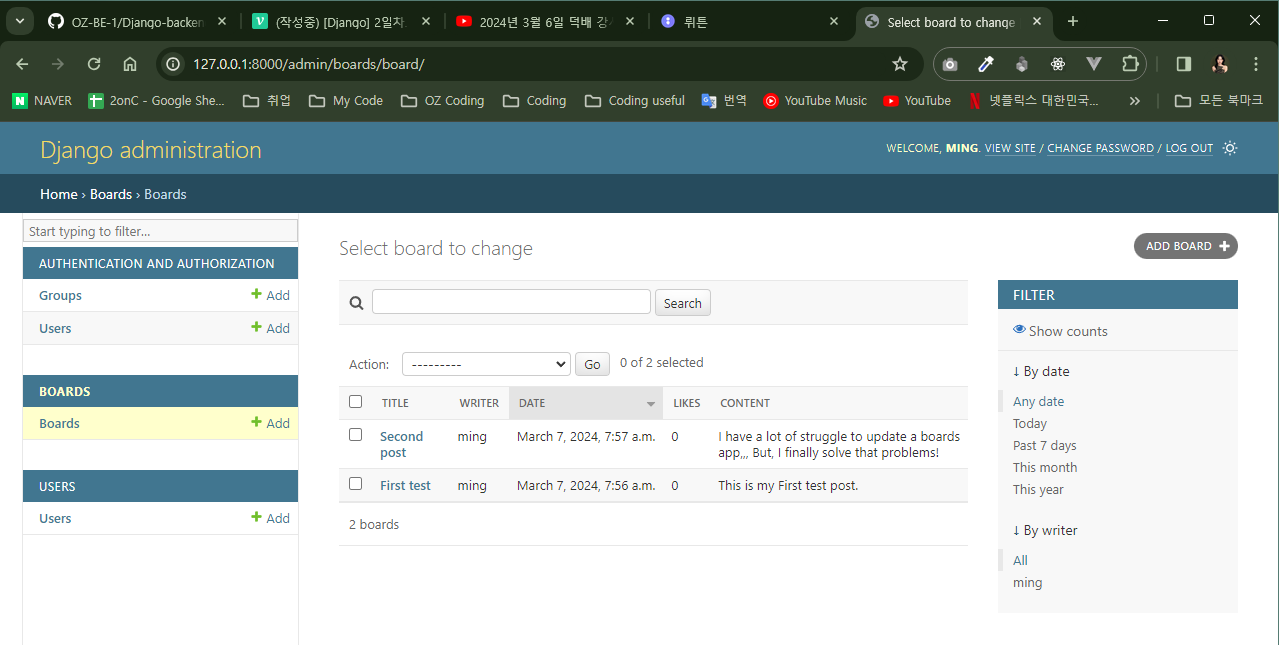Check the select-all checkbox in the table header

(x=355, y=401)
